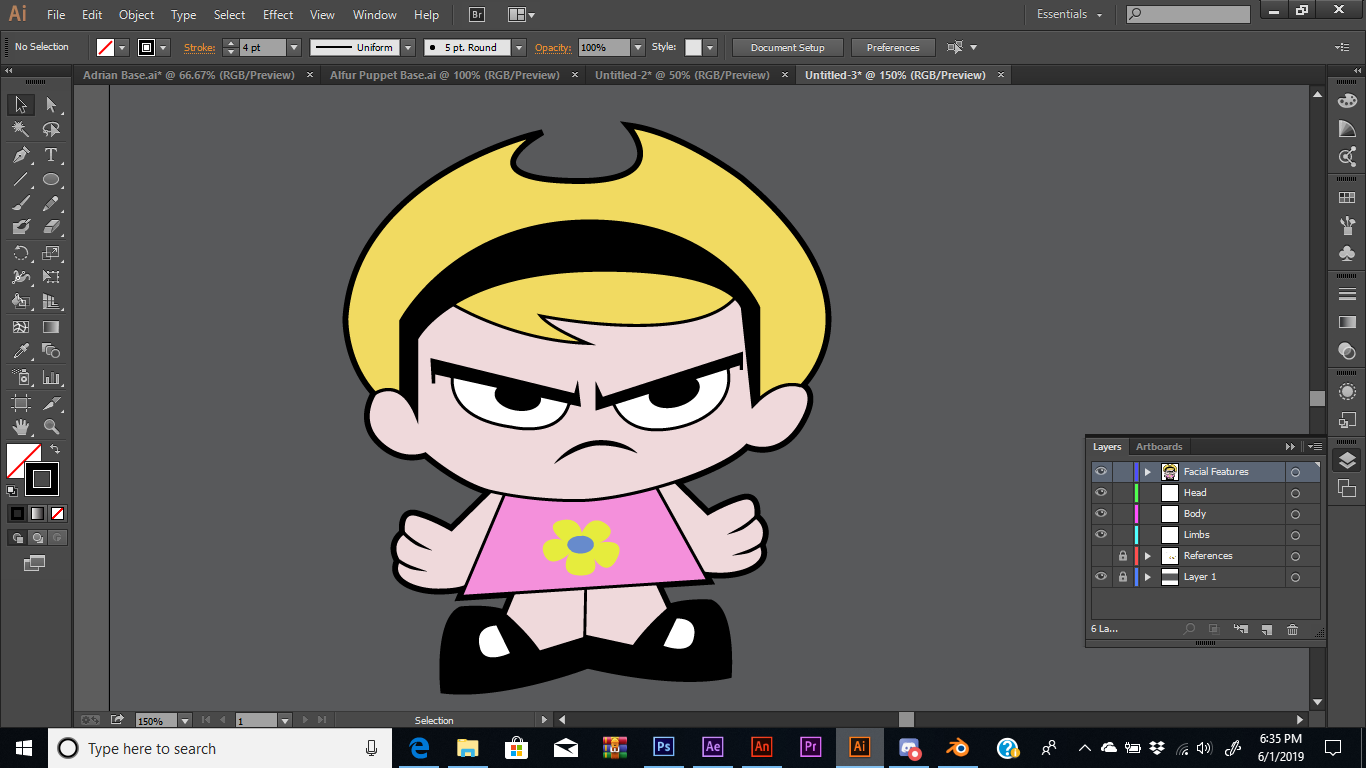Click the Stroke swatch in toolbox
Viewport: 1366px width, 768px height.
pyautogui.click(x=42, y=479)
